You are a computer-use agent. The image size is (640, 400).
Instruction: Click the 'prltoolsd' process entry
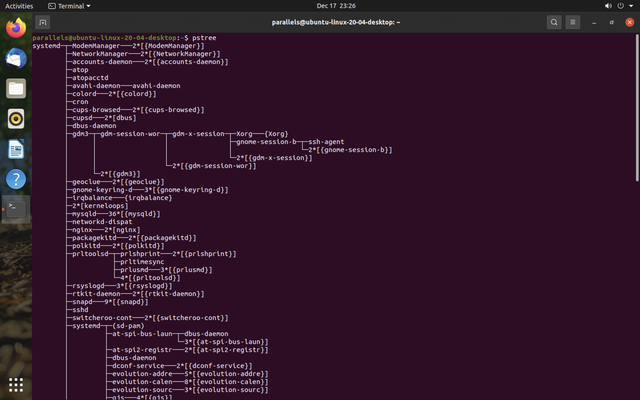(90, 254)
